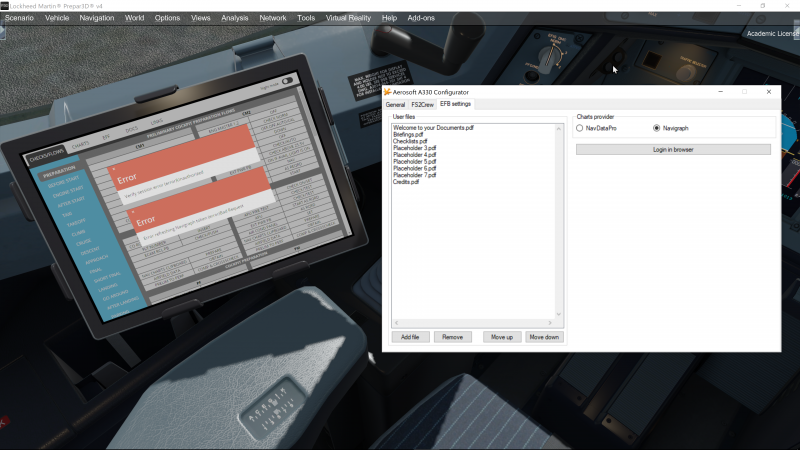
Task: Select Navigraph as charts provider
Action: click(657, 128)
